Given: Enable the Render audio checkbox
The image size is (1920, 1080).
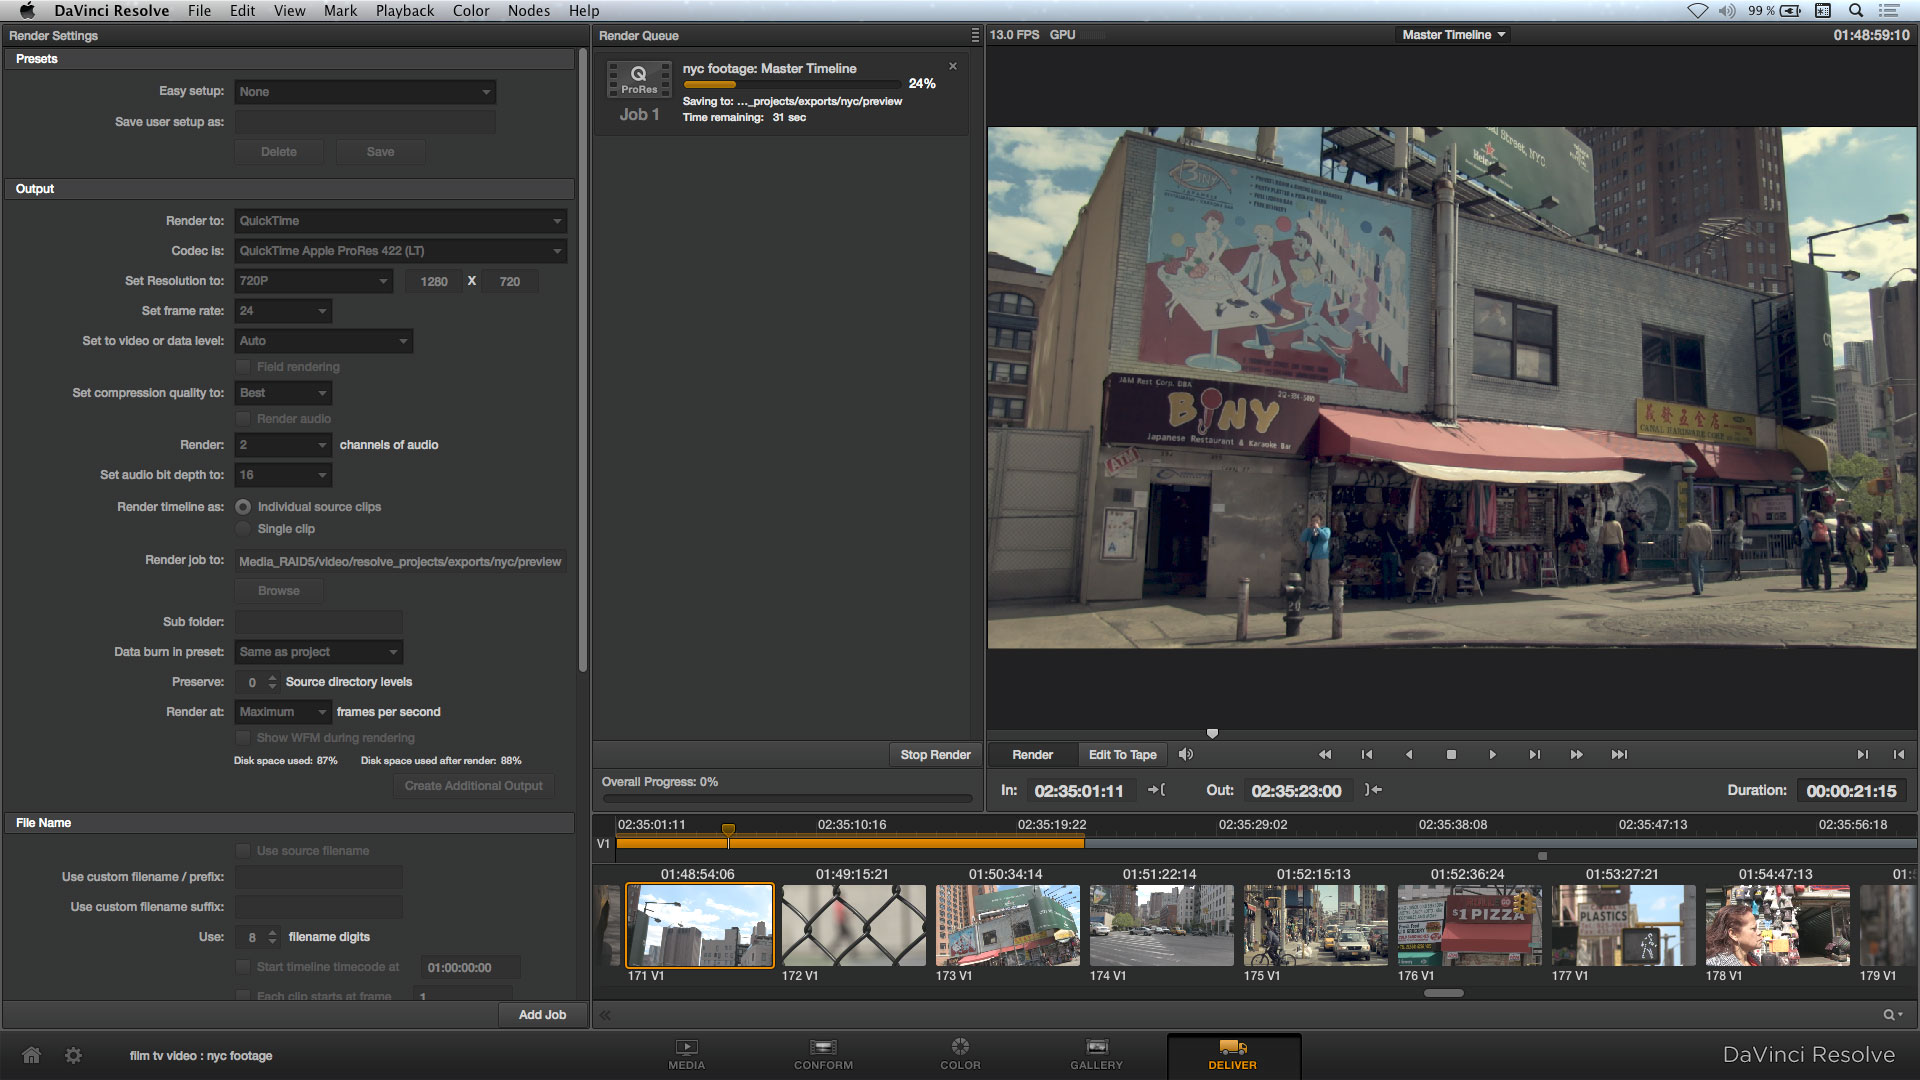Looking at the screenshot, I should click(243, 419).
